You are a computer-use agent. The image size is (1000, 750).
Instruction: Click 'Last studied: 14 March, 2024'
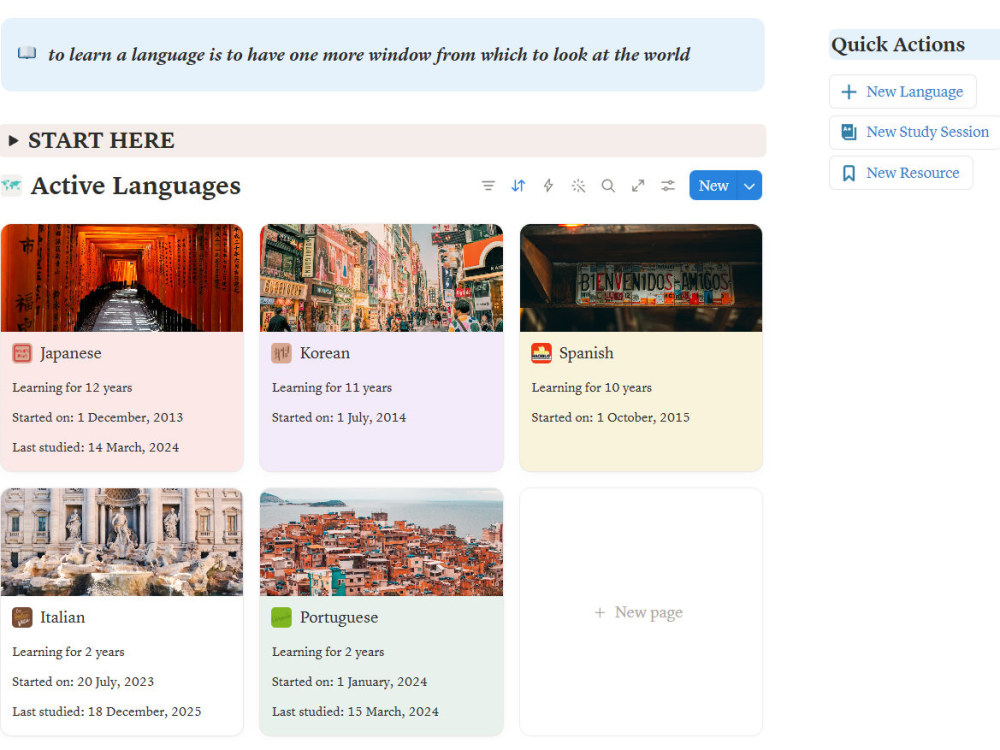coord(96,447)
